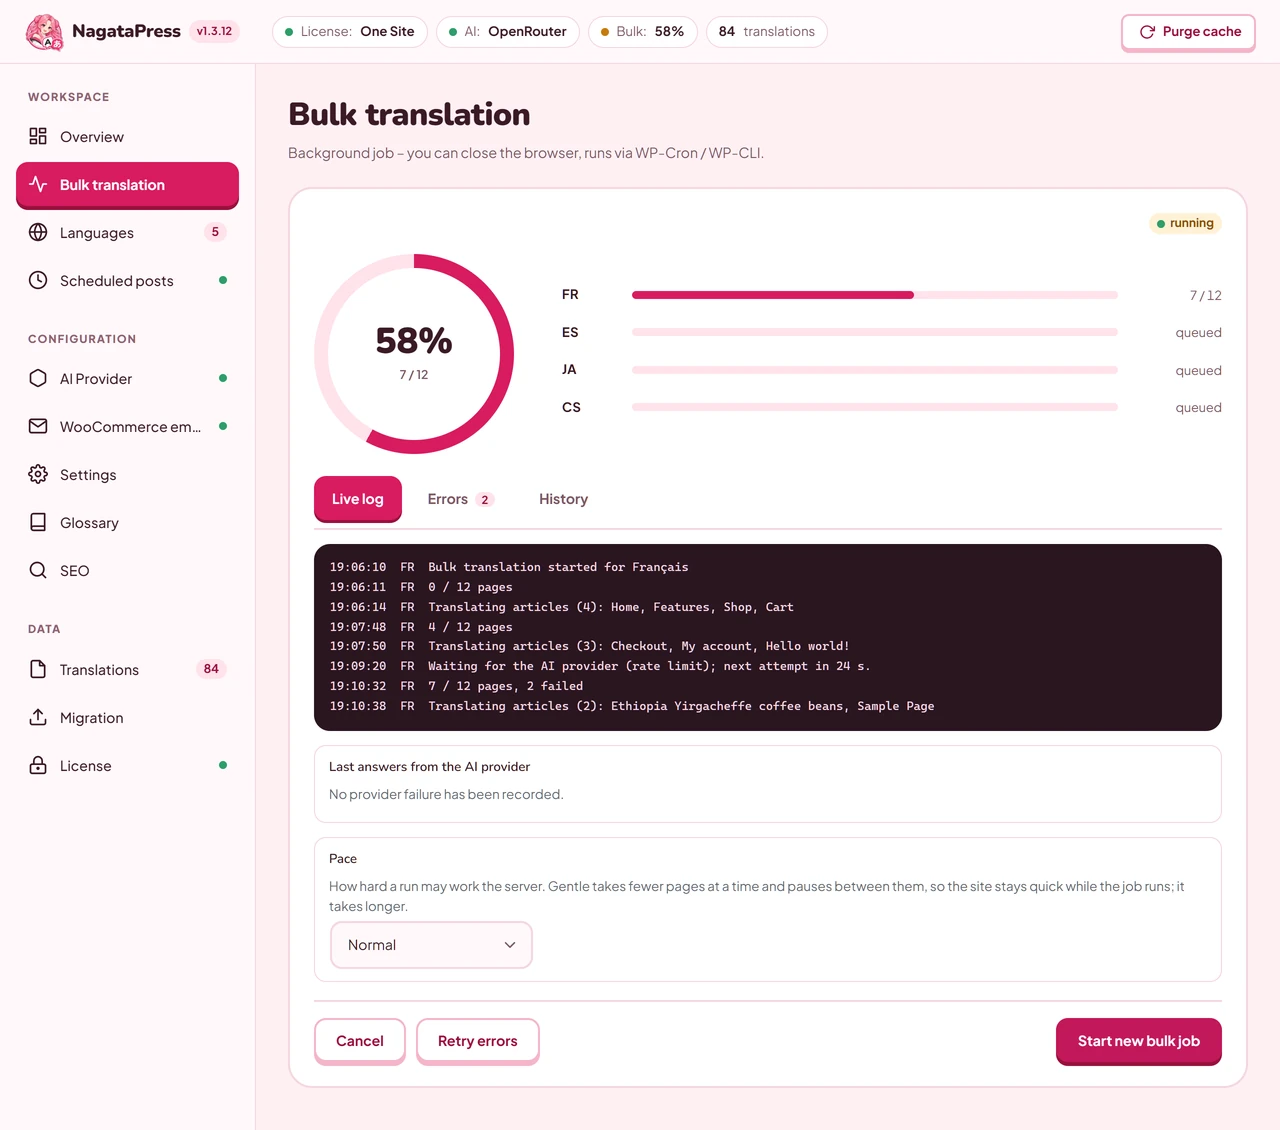Open Languages in the sidebar
The height and width of the screenshot is (1130, 1280).
click(x=127, y=233)
